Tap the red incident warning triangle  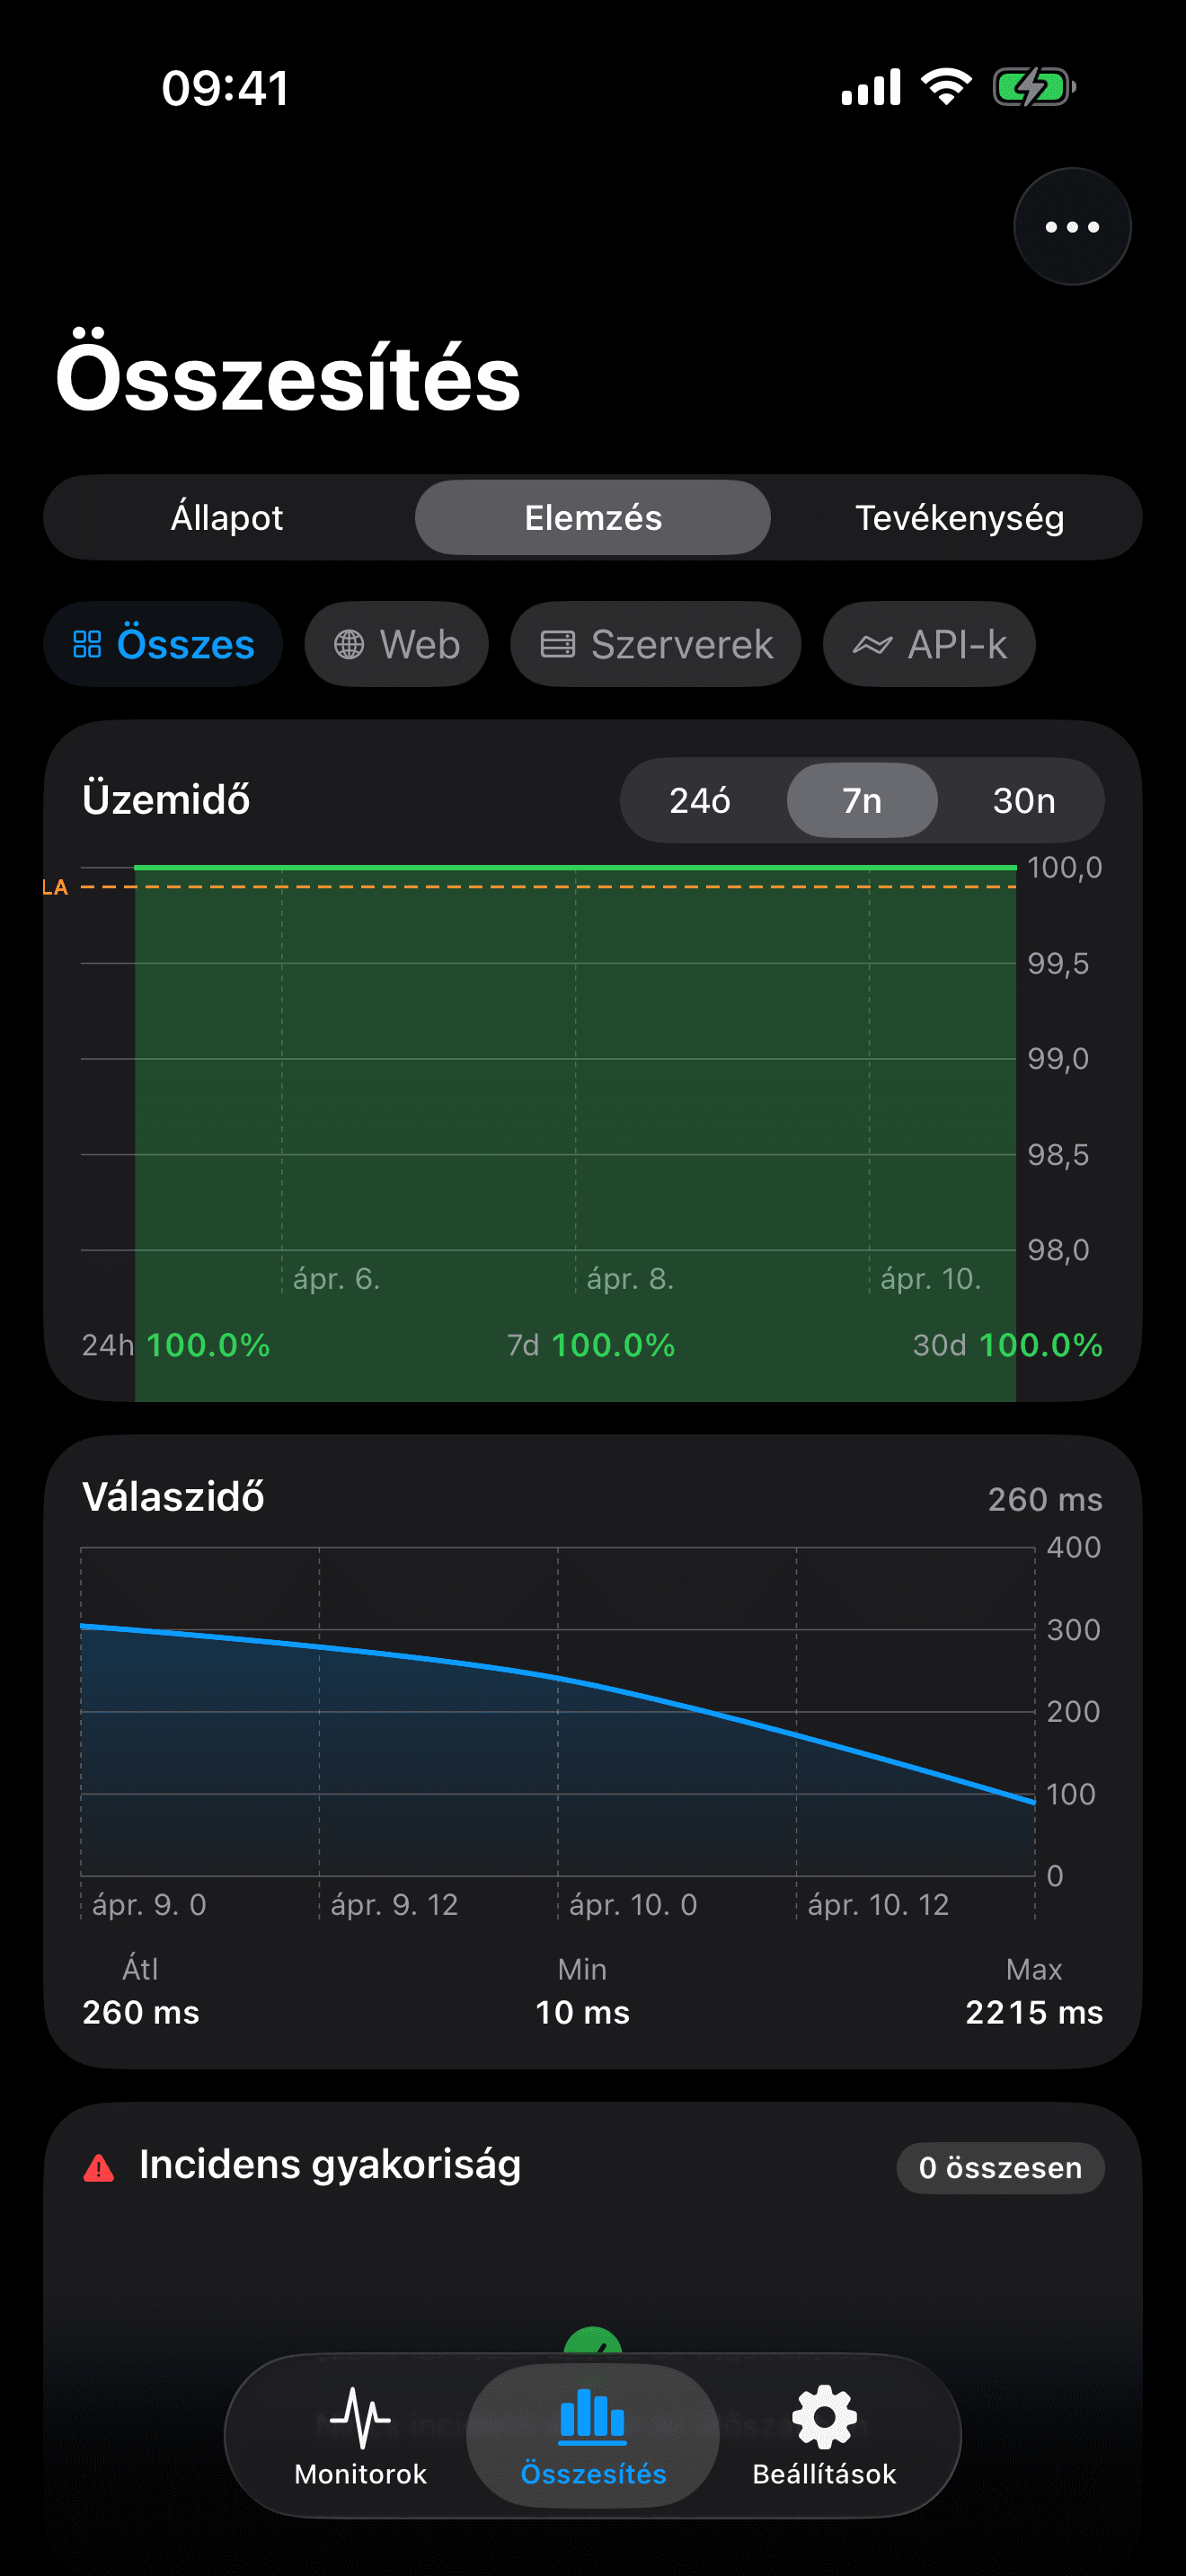pyautogui.click(x=99, y=2168)
